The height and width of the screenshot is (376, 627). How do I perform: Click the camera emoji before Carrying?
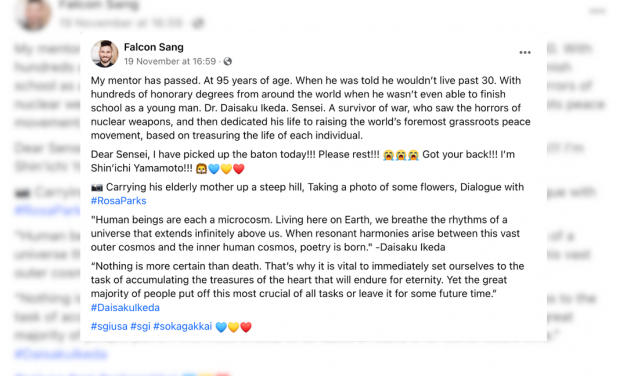[97, 188]
